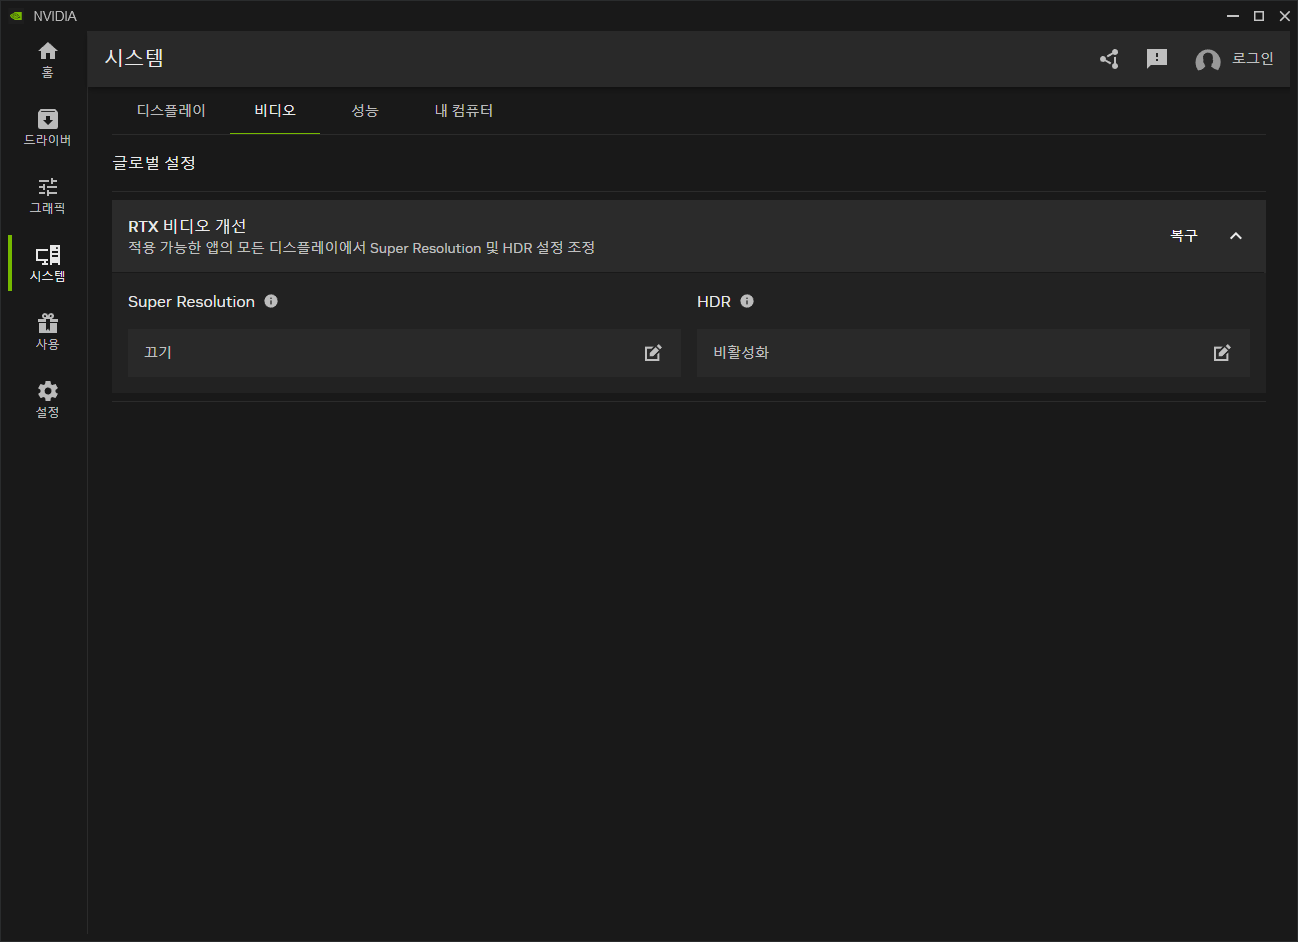Collapse the RTX 비디오 개선 section chevron
This screenshot has height=942, width=1298.
1236,236
